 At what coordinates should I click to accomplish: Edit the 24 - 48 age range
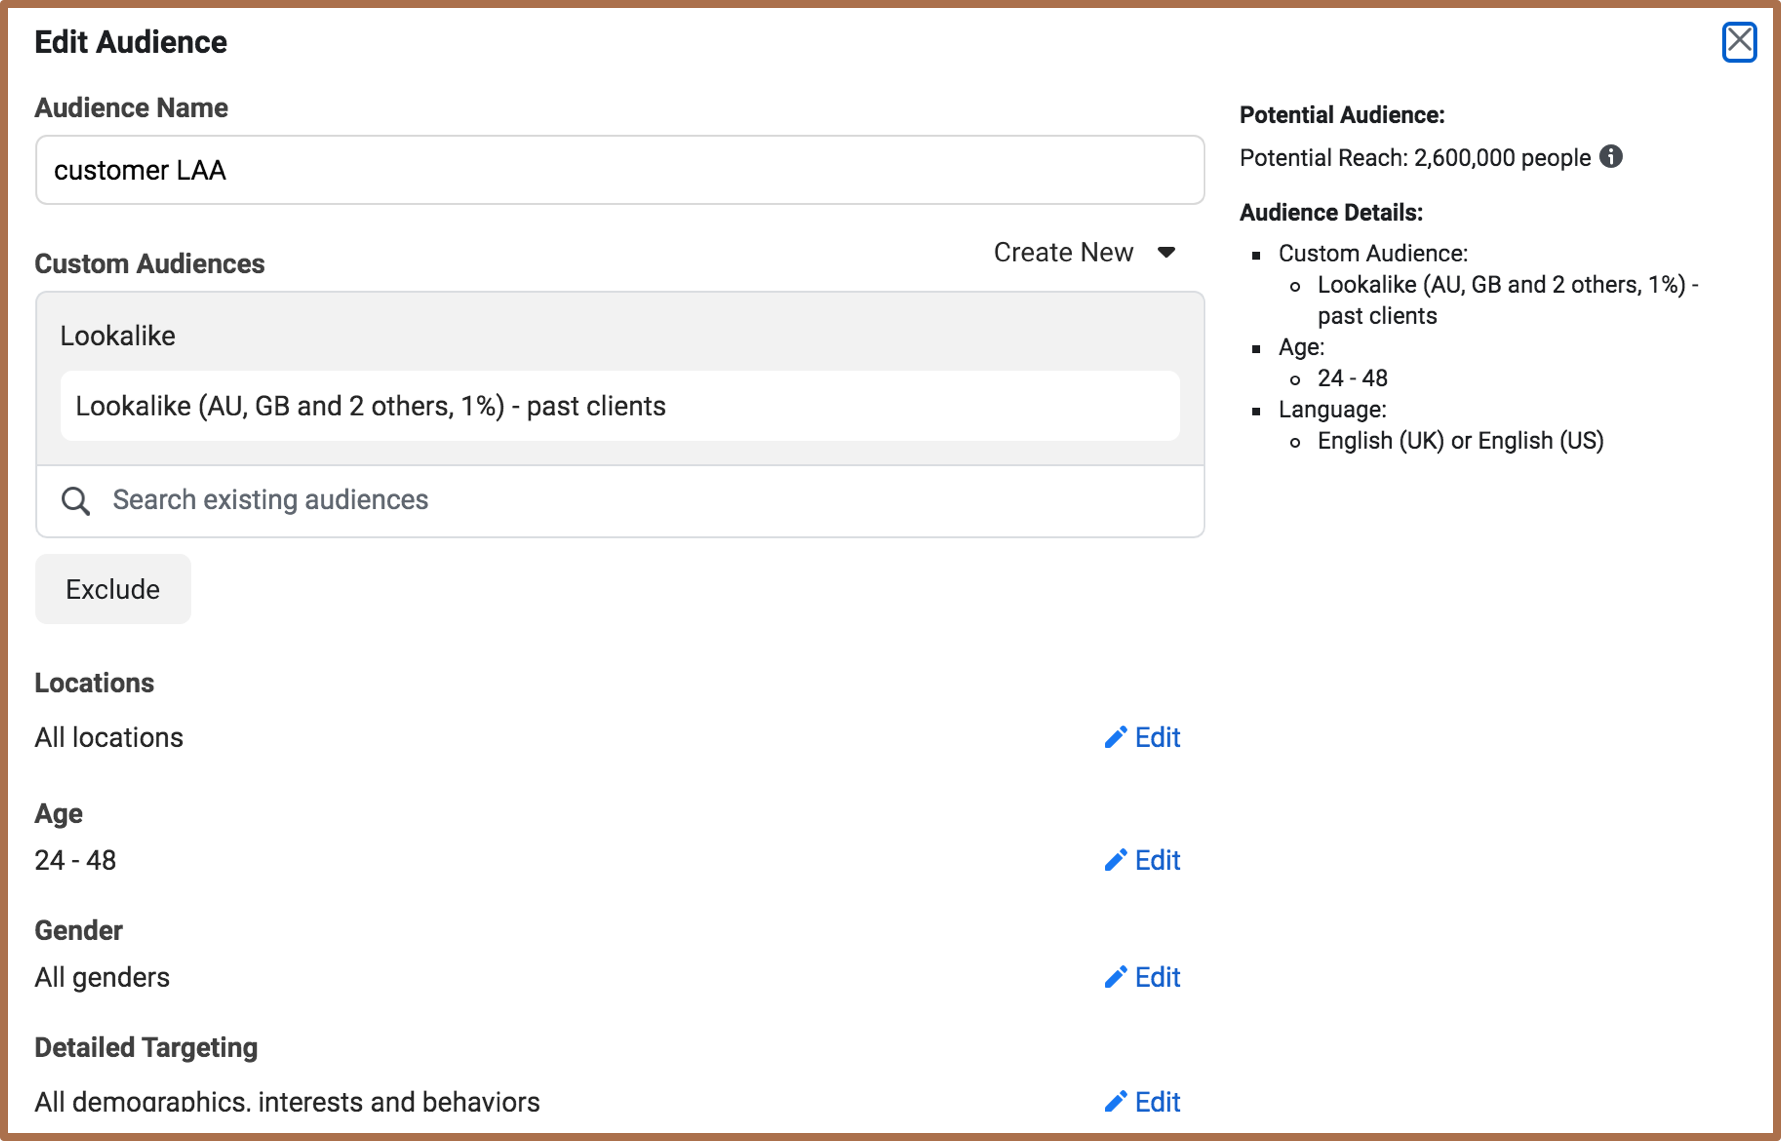[x=1157, y=861]
